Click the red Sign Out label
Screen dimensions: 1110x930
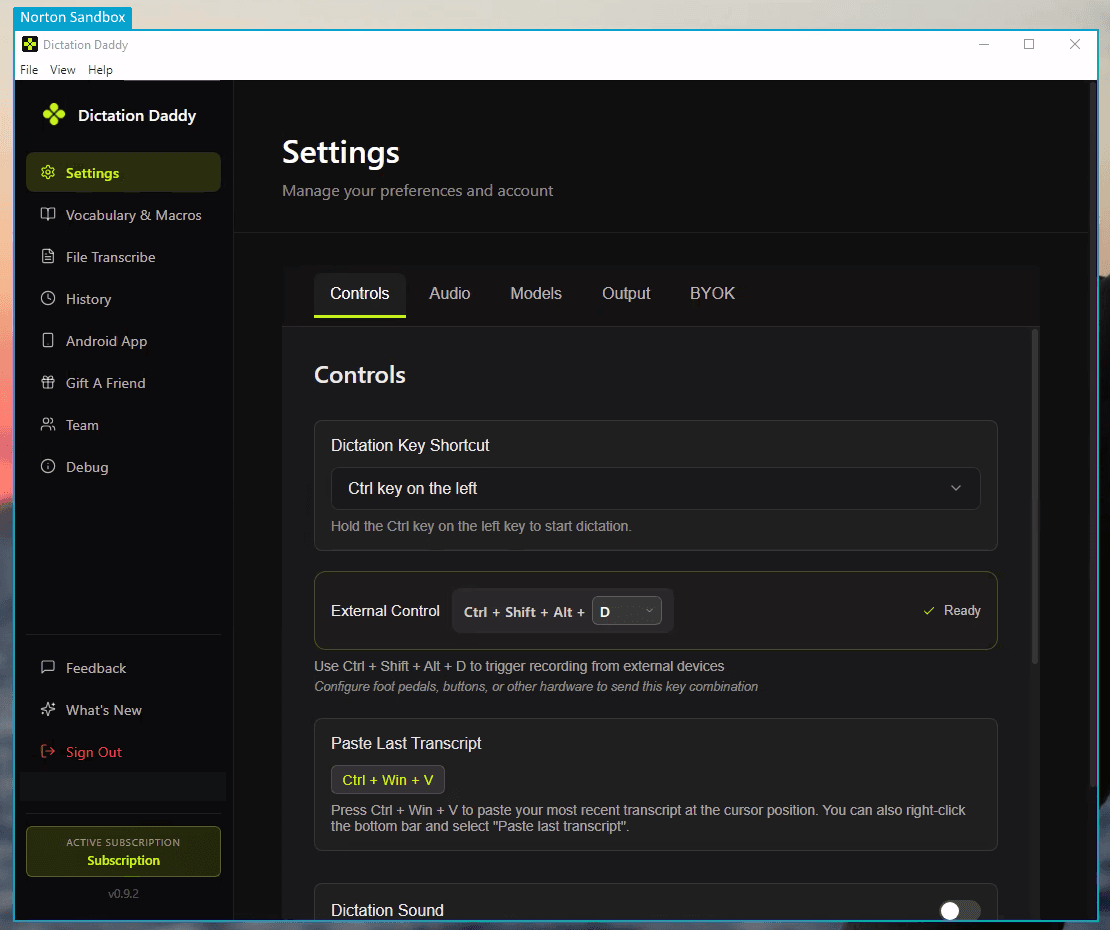pyautogui.click(x=93, y=752)
